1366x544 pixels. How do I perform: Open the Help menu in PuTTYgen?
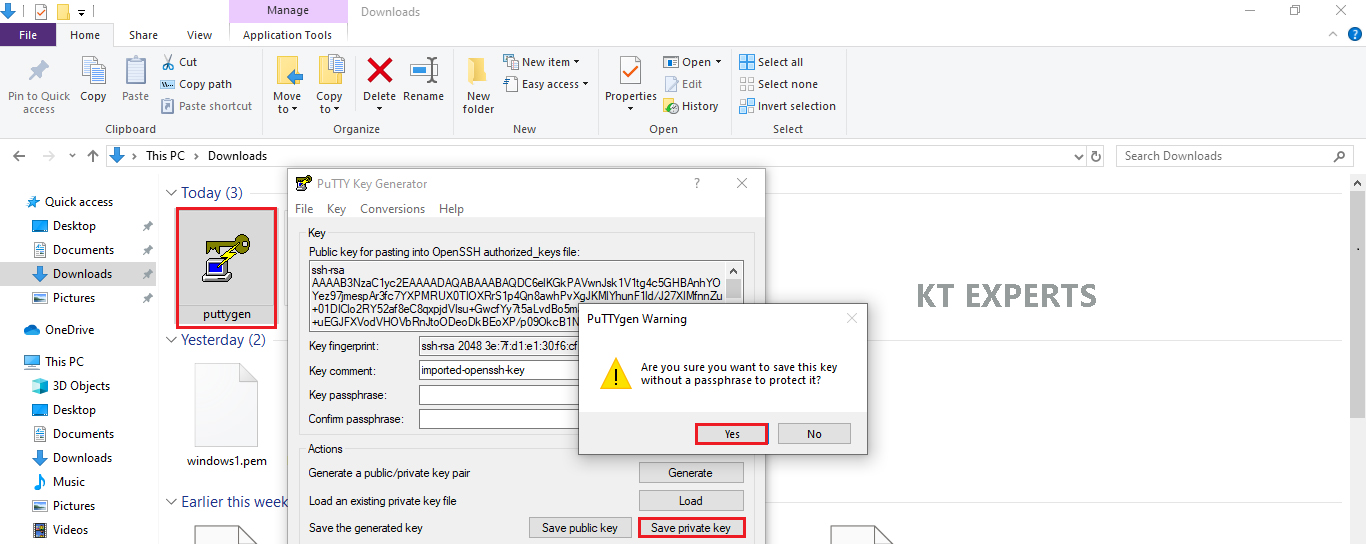coord(451,209)
